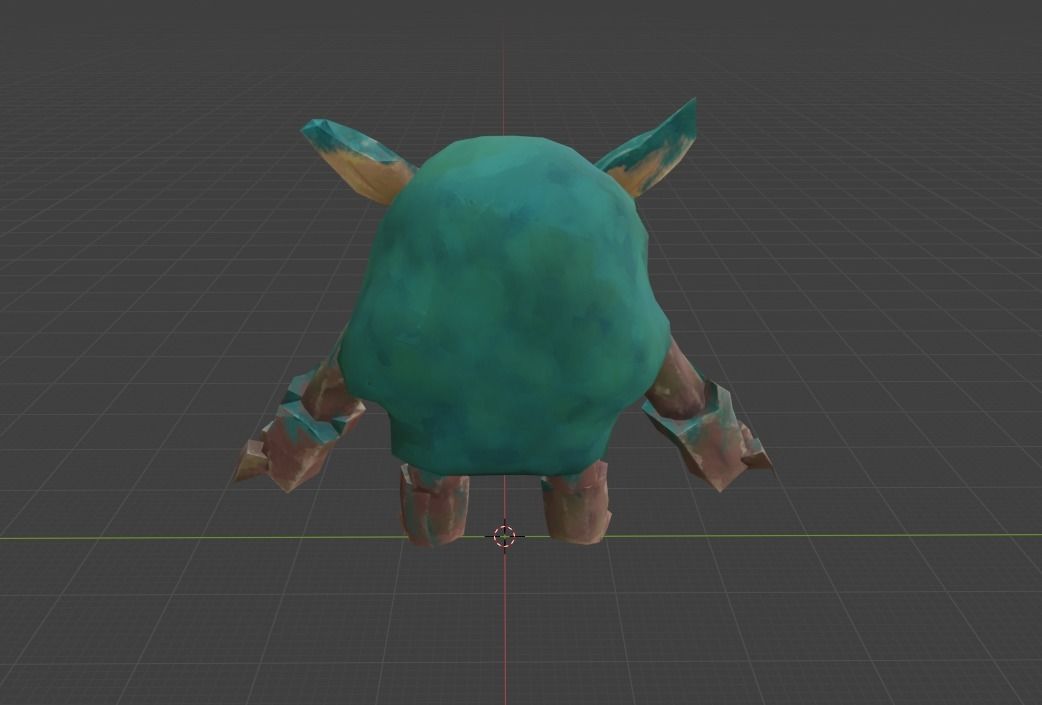Click the 3D cursor at the origin
This screenshot has height=705, width=1042.
504,536
